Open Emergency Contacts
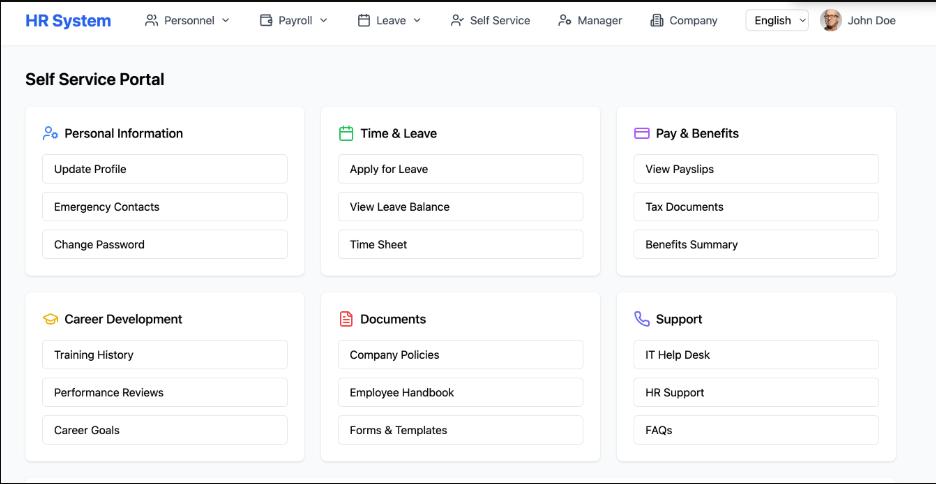 pyautogui.click(x=165, y=206)
